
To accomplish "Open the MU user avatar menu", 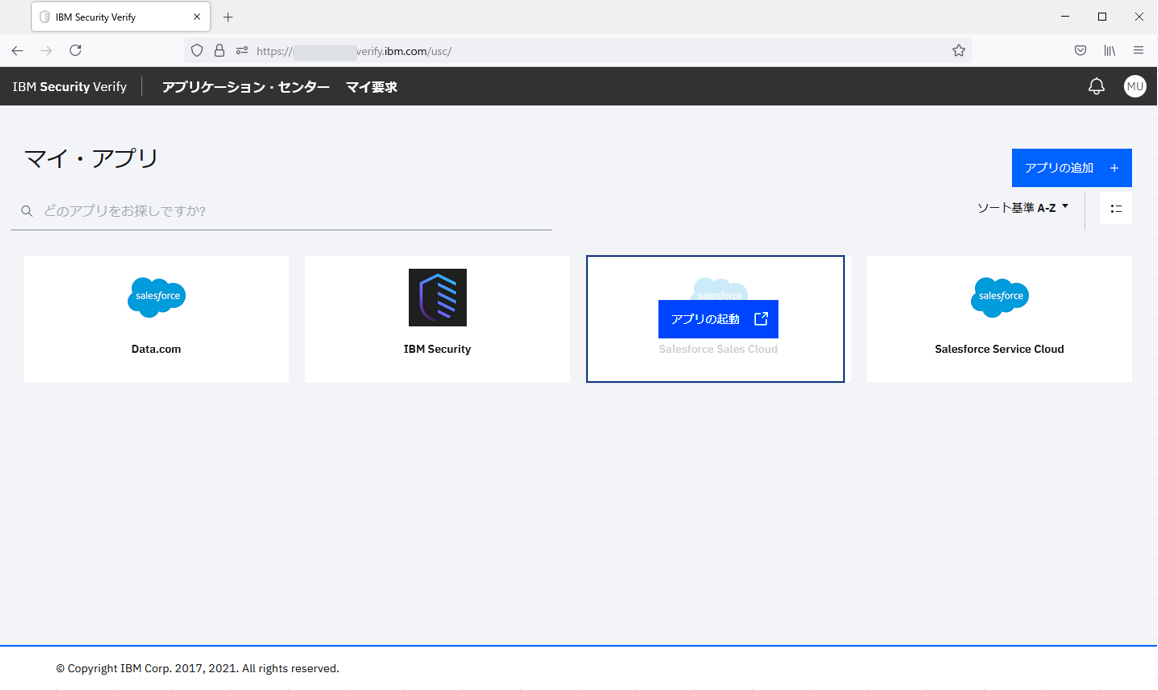I will coord(1134,86).
